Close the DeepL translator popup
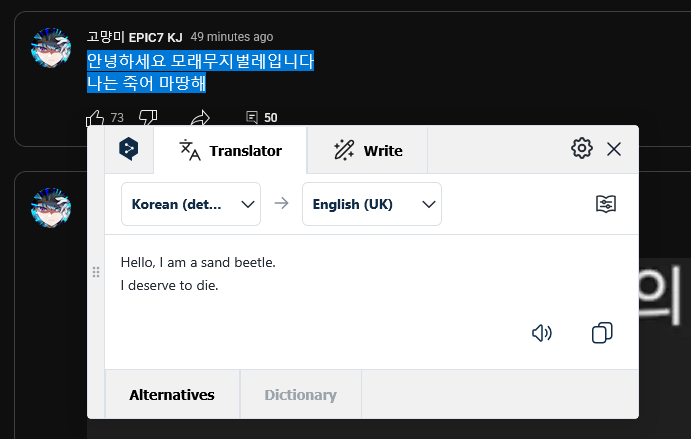 [x=614, y=149]
